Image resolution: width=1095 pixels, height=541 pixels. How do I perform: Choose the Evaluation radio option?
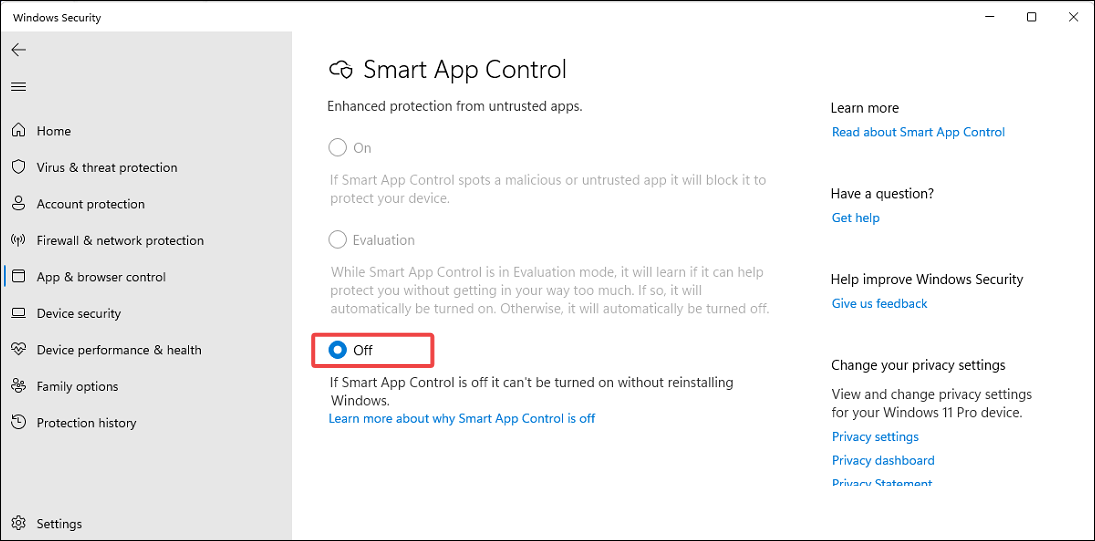coord(337,240)
